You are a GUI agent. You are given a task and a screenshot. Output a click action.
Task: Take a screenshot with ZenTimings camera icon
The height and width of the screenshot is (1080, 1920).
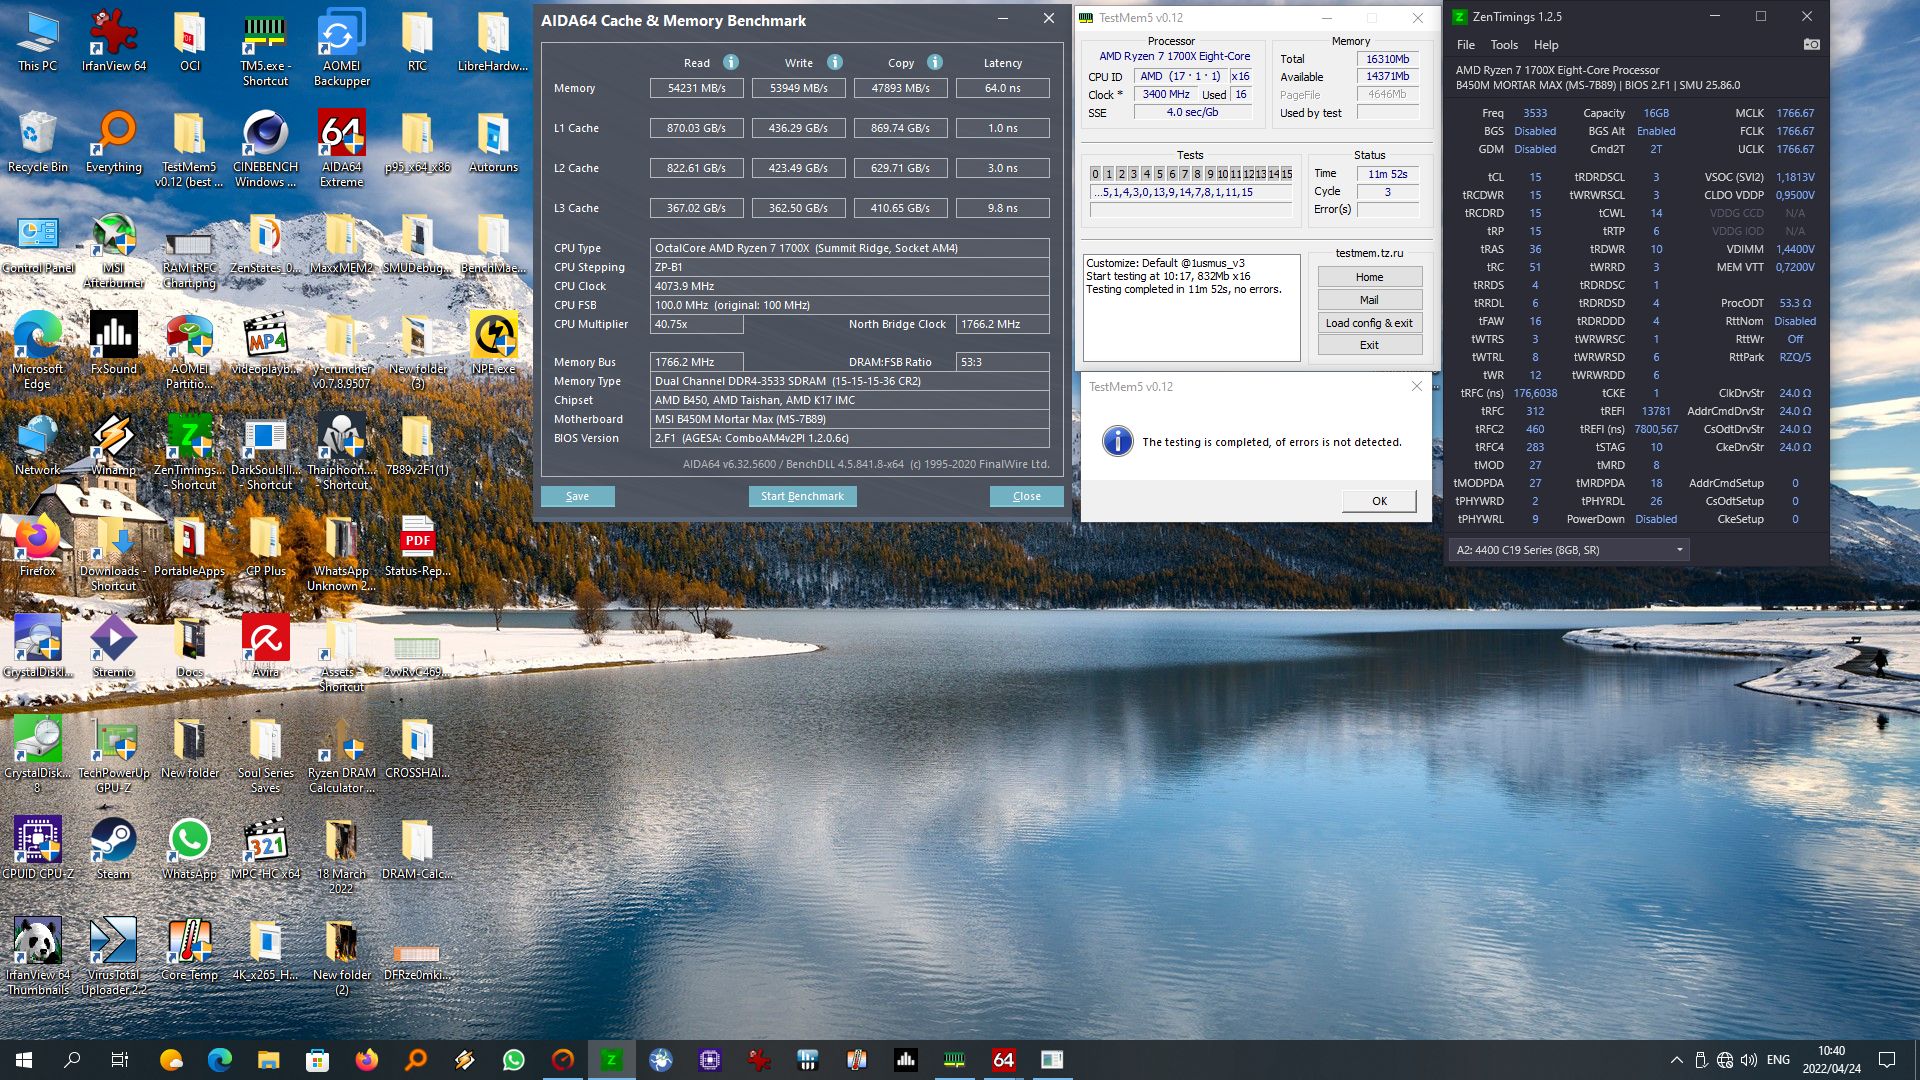pos(1811,44)
